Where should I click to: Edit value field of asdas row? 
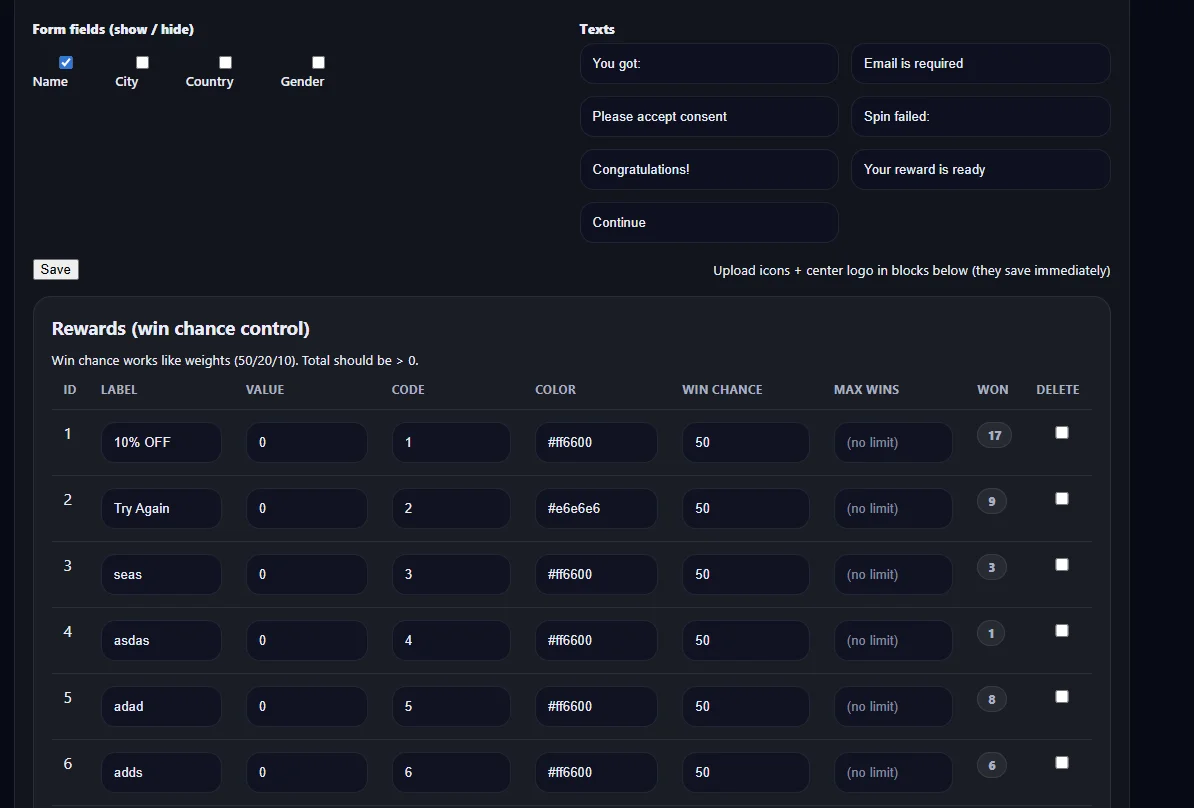pyautogui.click(x=307, y=640)
